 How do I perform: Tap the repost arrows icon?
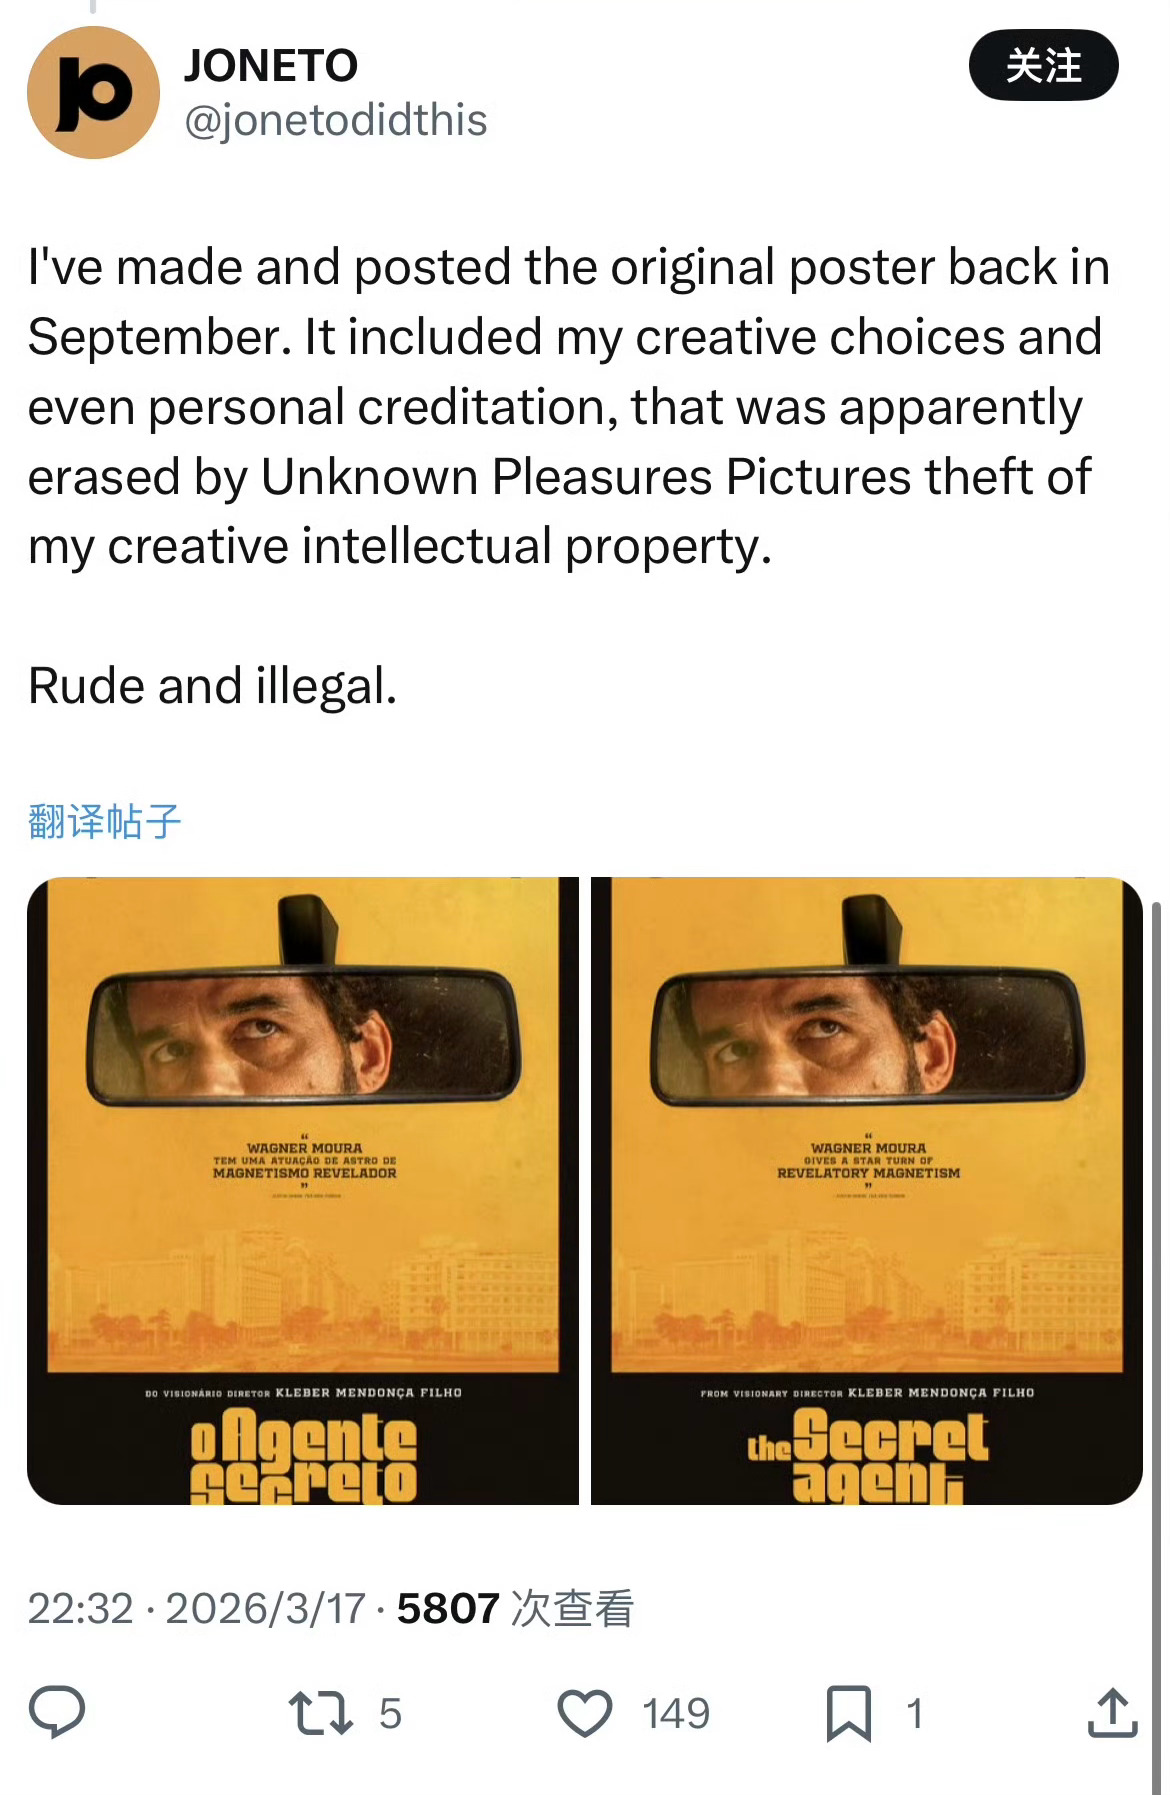pyautogui.click(x=320, y=1712)
